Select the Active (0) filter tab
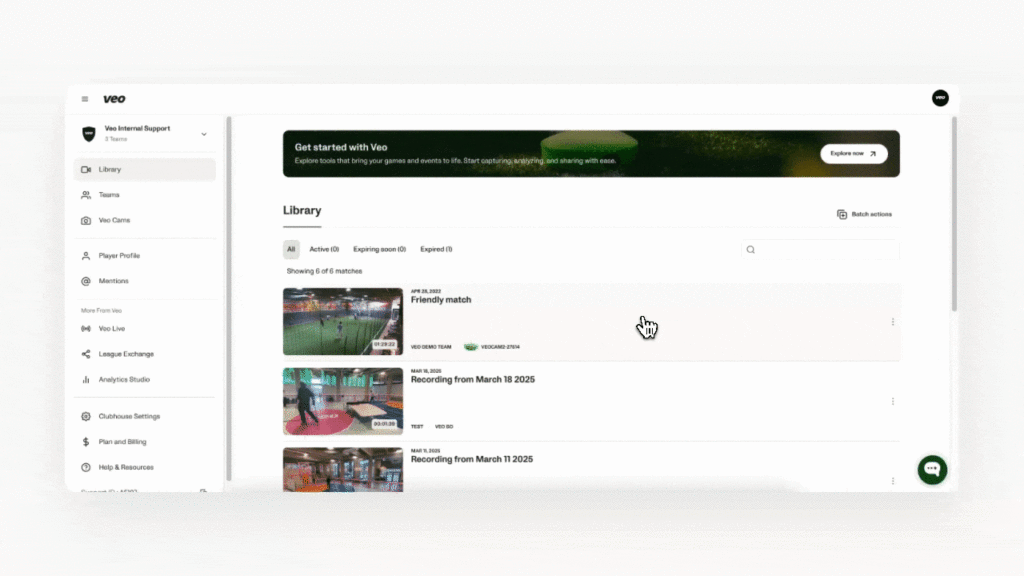This screenshot has width=1024, height=576. pyautogui.click(x=324, y=249)
